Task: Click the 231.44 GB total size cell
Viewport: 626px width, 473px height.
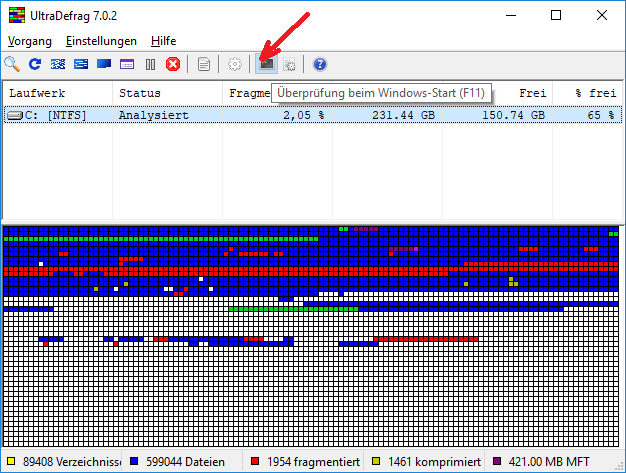Action: pos(403,115)
